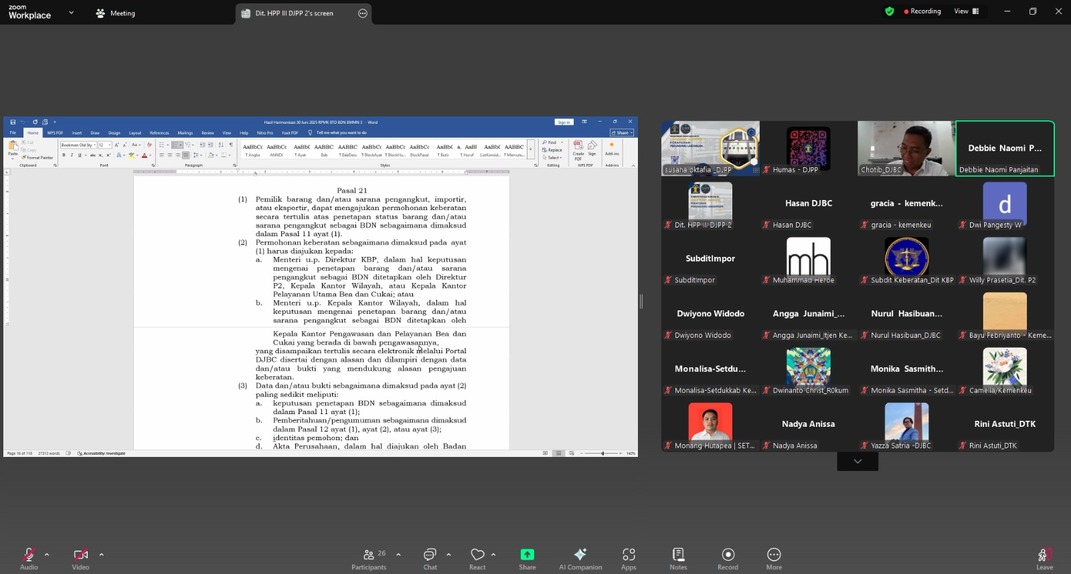1071x574 pixels.
Task: Expand video options arrow next to Video
Action: click(x=101, y=554)
